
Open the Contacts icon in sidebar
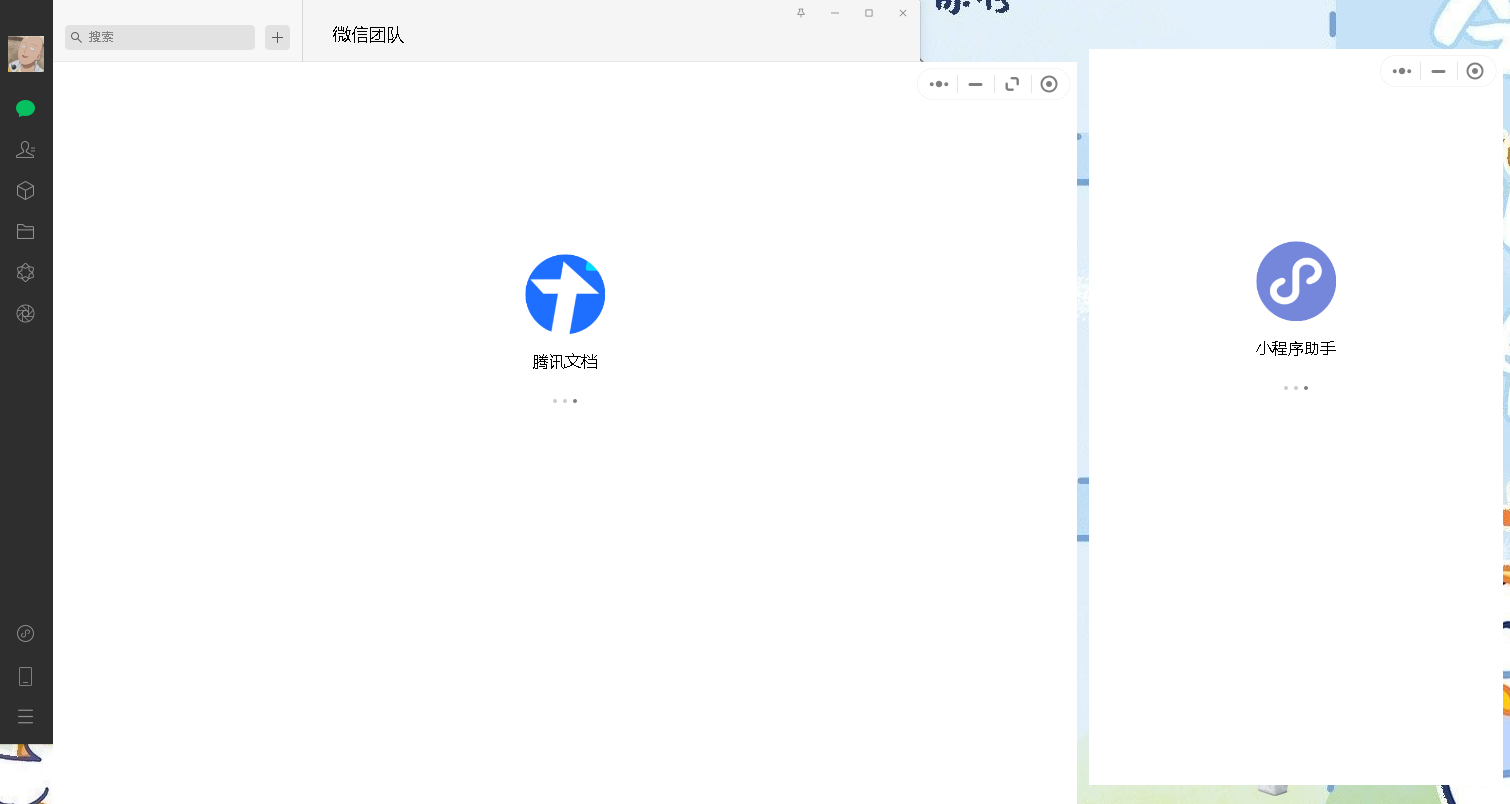tap(26, 150)
